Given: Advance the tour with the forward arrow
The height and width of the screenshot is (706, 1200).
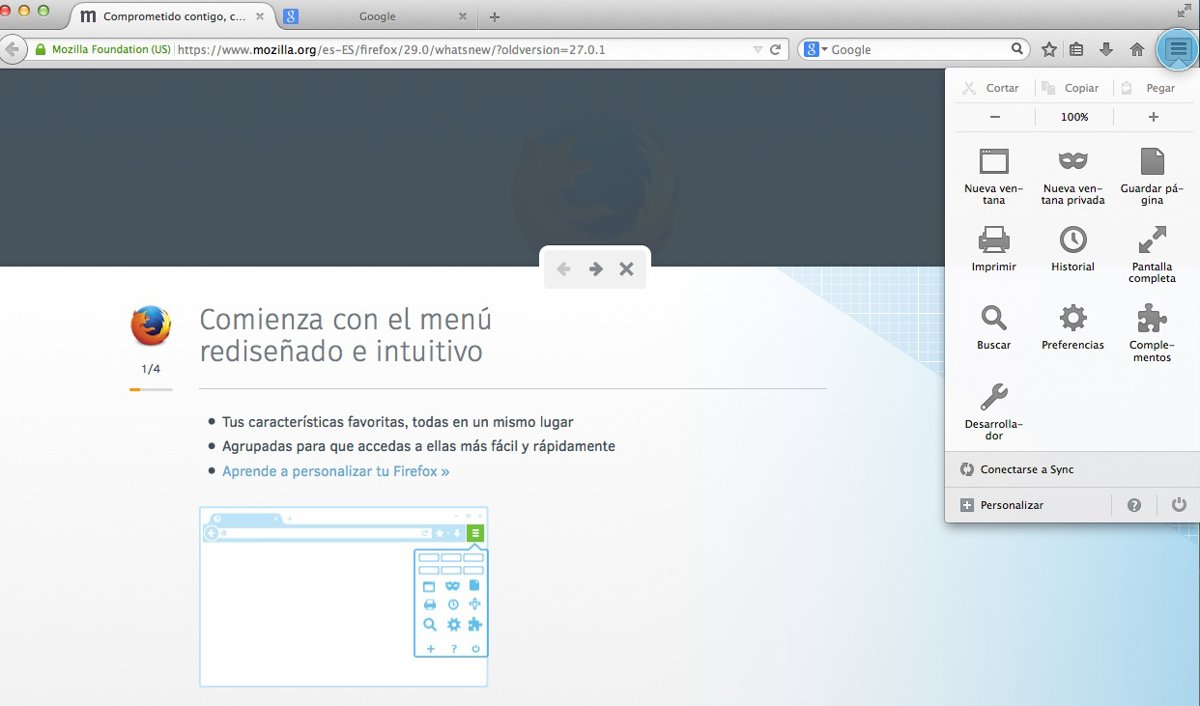Looking at the screenshot, I should pos(595,268).
